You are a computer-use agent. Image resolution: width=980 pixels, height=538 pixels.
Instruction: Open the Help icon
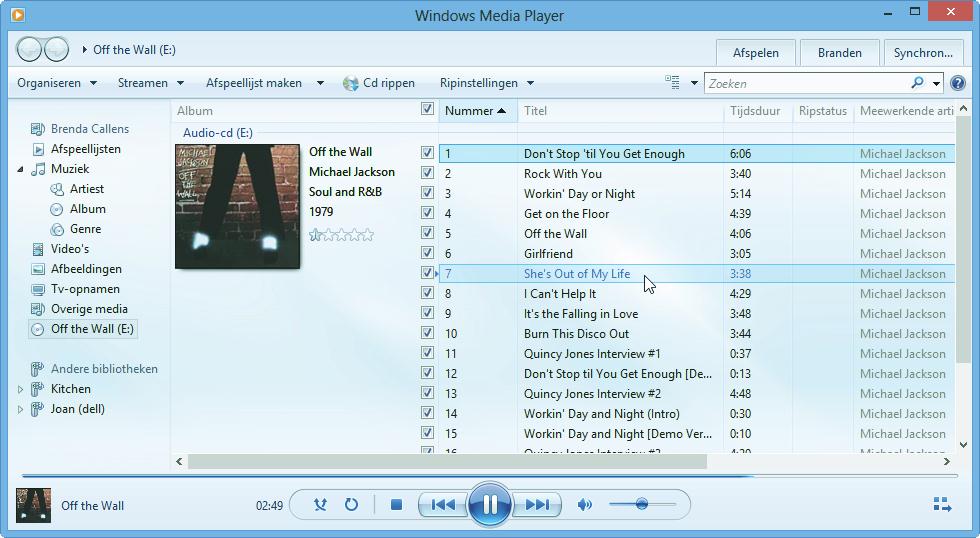pos(958,83)
